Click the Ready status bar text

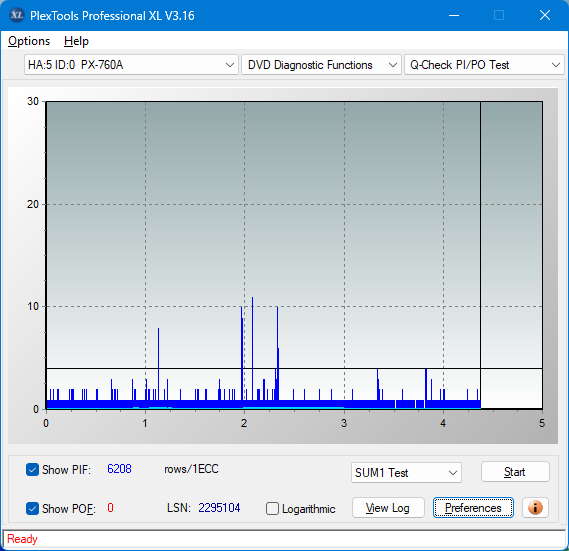[x=22, y=539]
